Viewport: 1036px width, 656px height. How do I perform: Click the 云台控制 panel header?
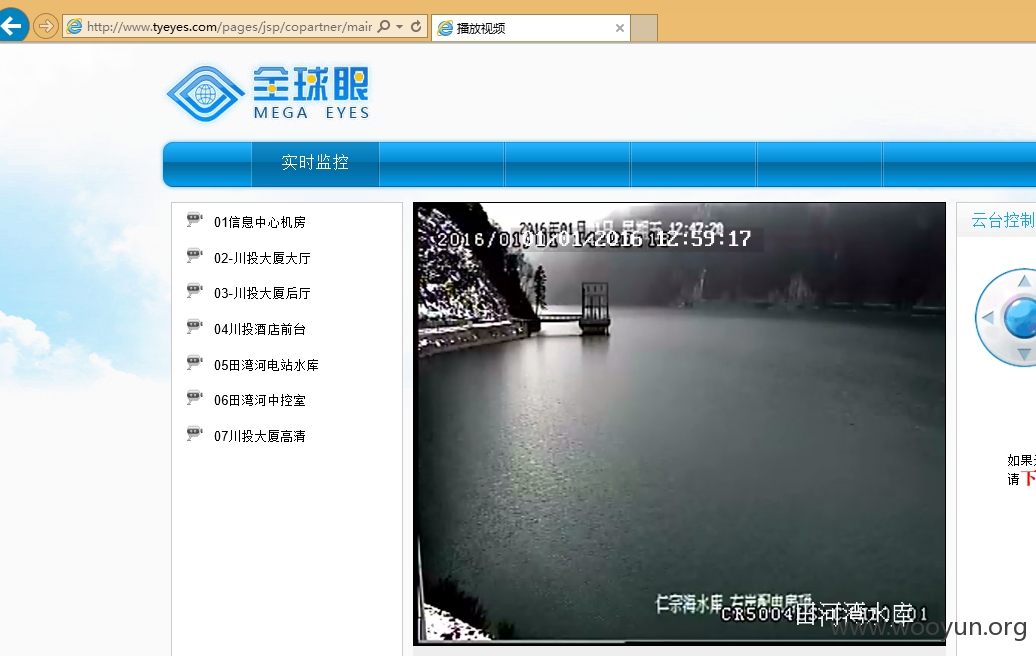pyautogui.click(x=1002, y=220)
